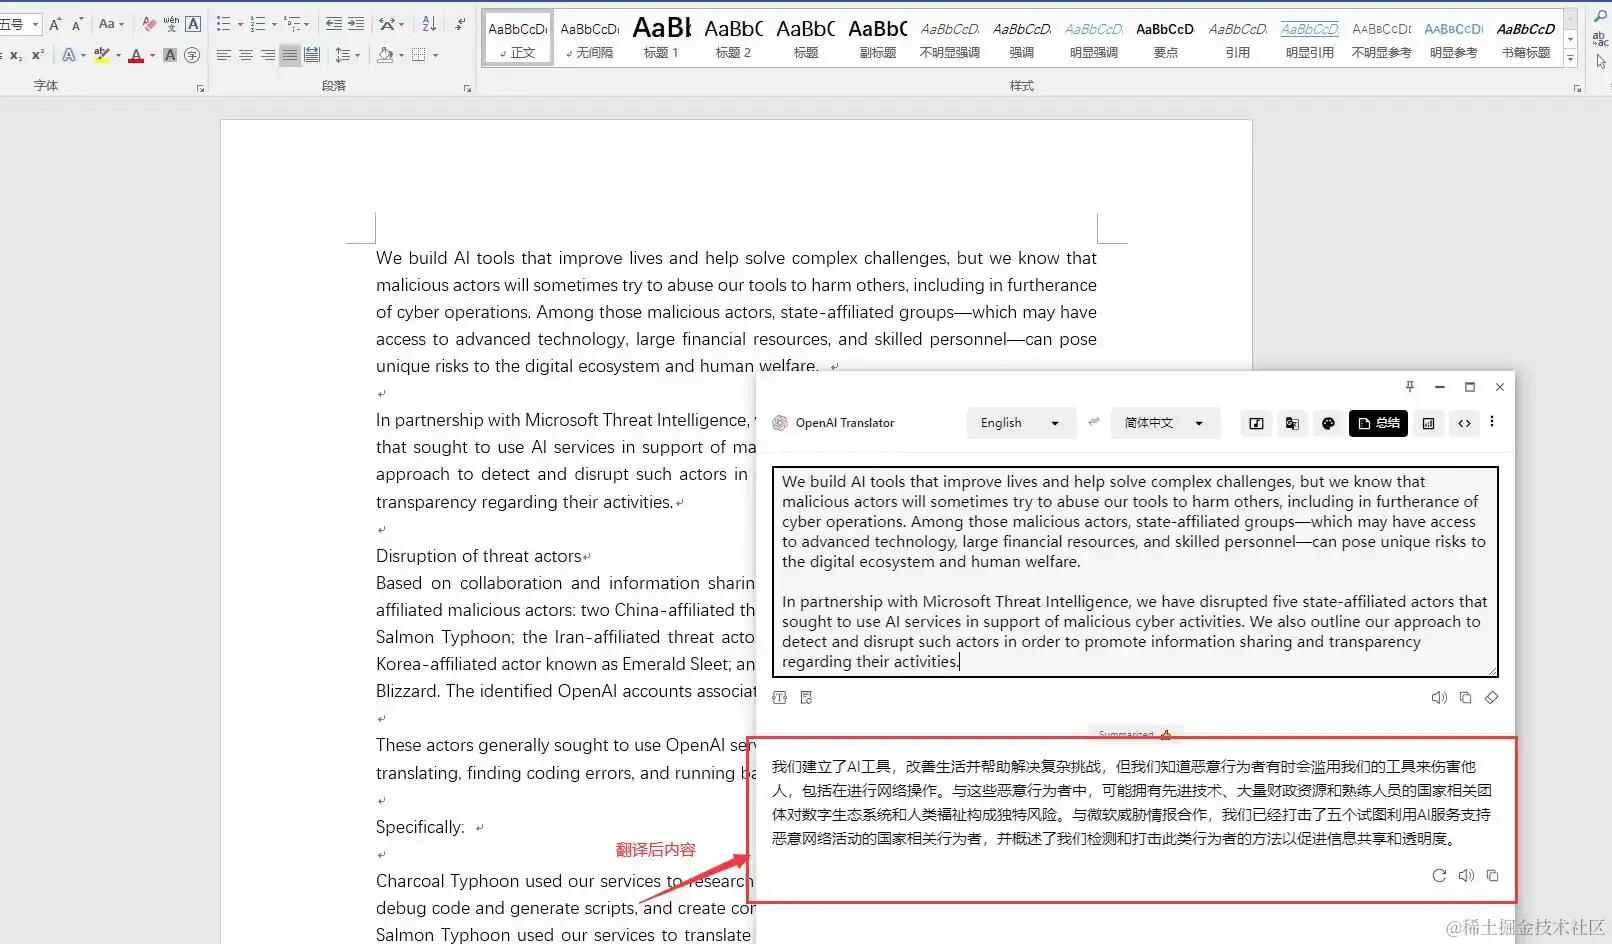
Task: Open the Asian Layout dropdown
Action: click(392, 24)
